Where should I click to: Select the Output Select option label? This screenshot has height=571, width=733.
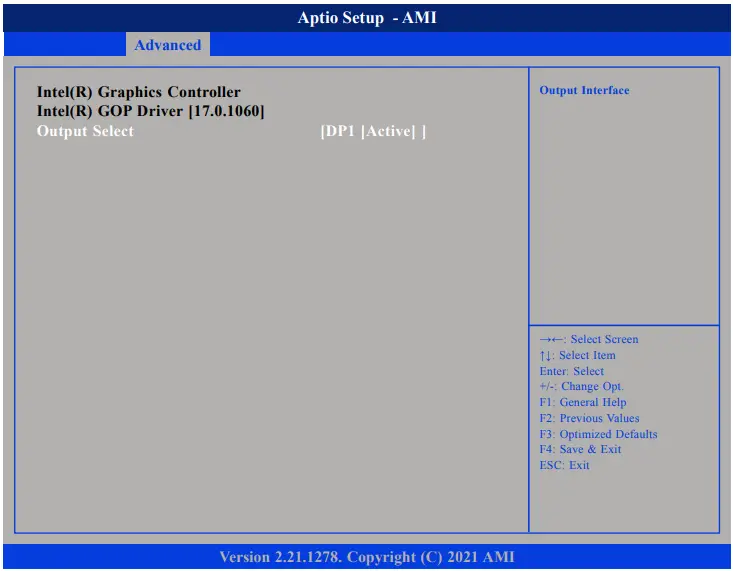[x=86, y=131]
